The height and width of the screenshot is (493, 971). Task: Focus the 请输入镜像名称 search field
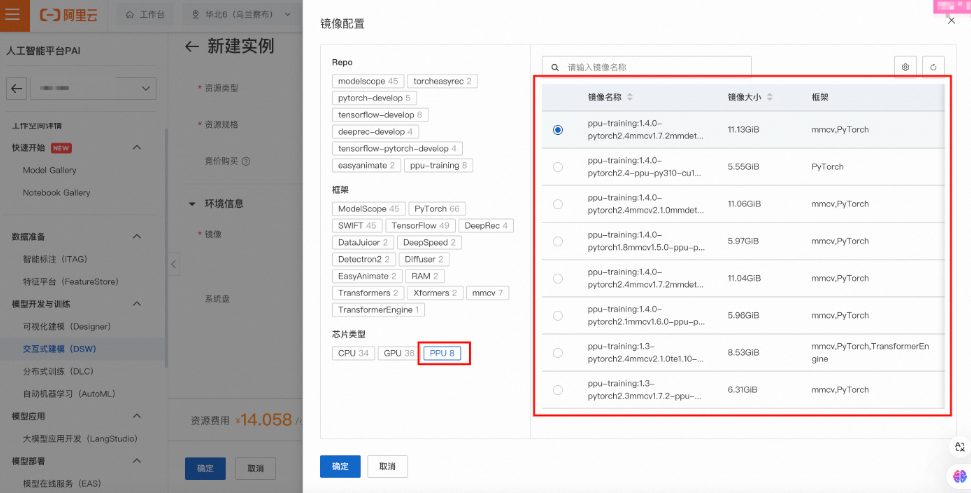pos(647,67)
